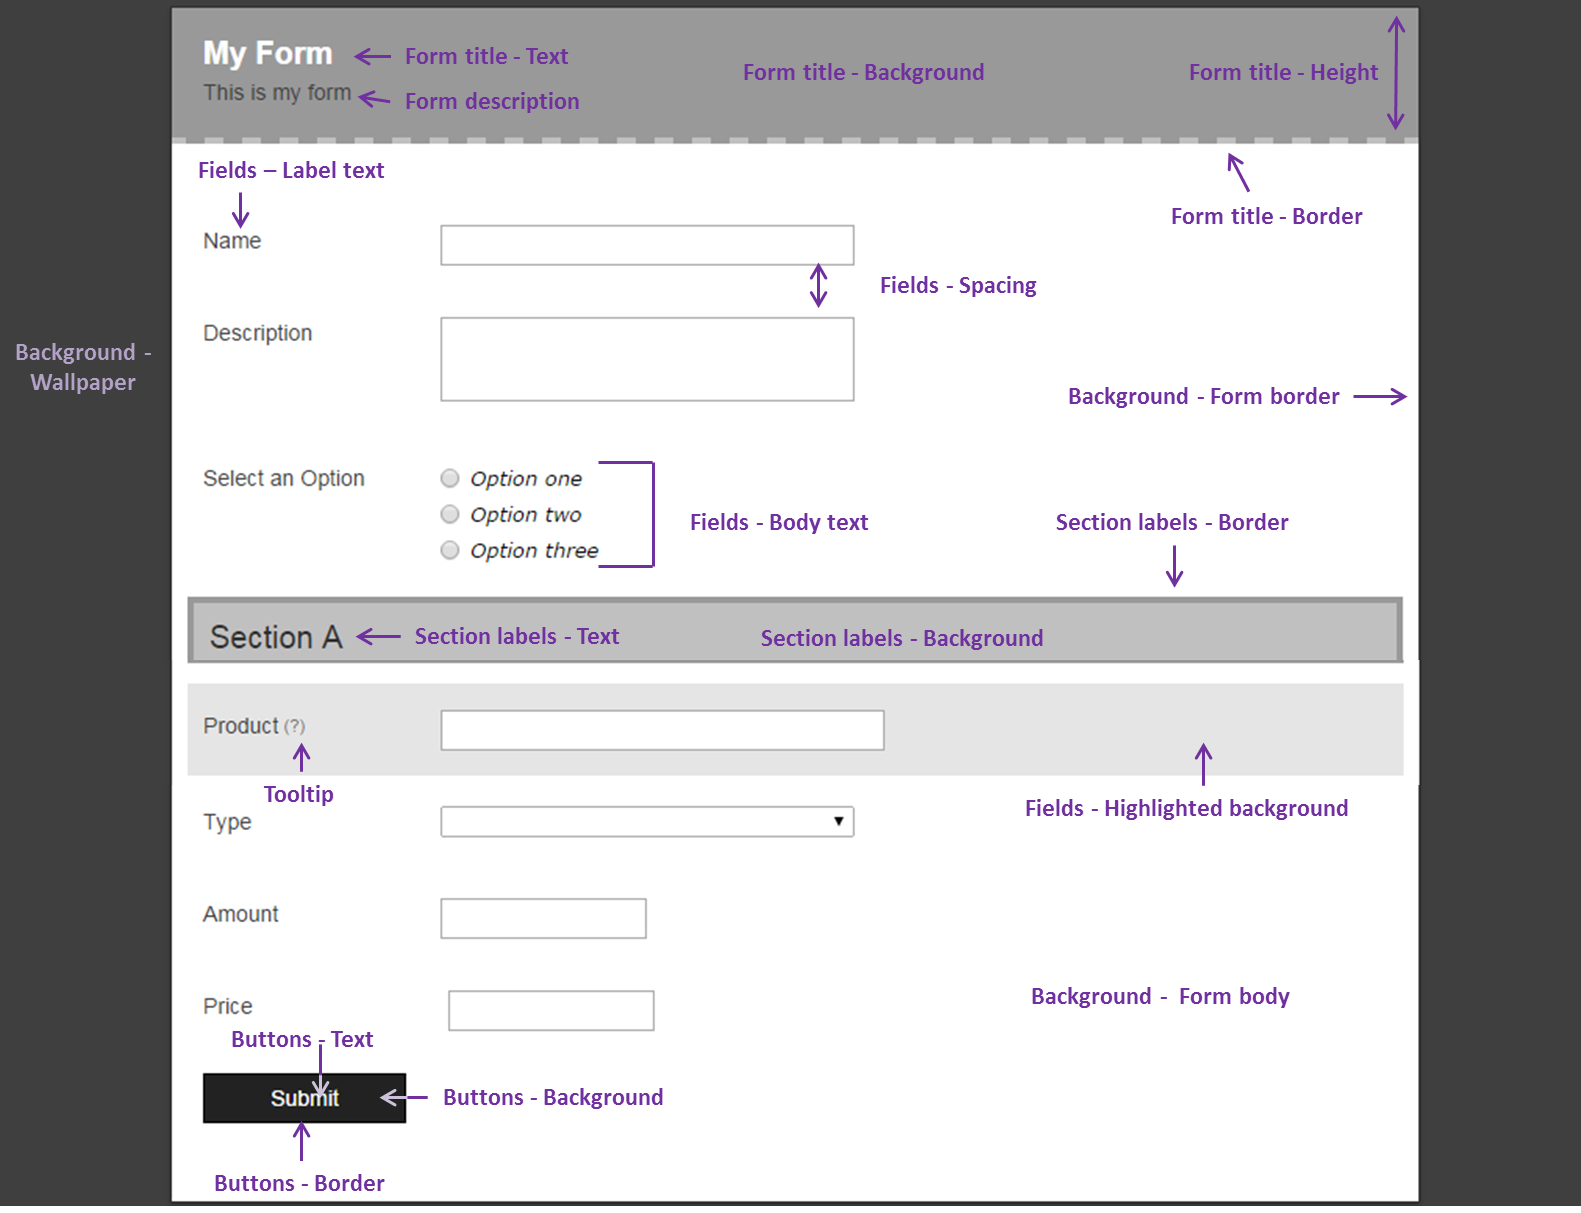Click the Description text area
This screenshot has height=1213, width=1581.
click(x=647, y=359)
